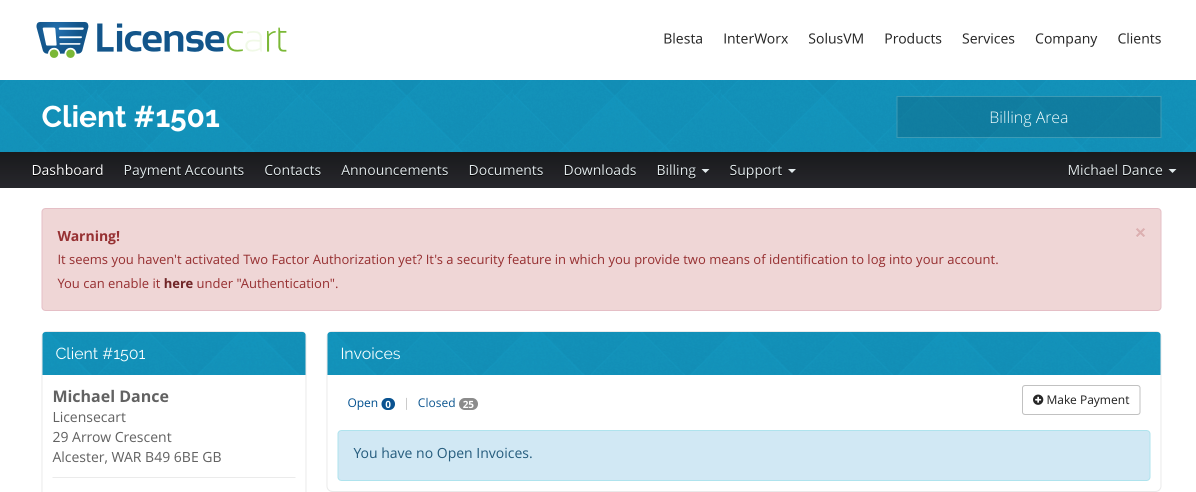This screenshot has height=492, width=1196.
Task: Open the Michael Dance account dropdown
Action: pos(1121,170)
